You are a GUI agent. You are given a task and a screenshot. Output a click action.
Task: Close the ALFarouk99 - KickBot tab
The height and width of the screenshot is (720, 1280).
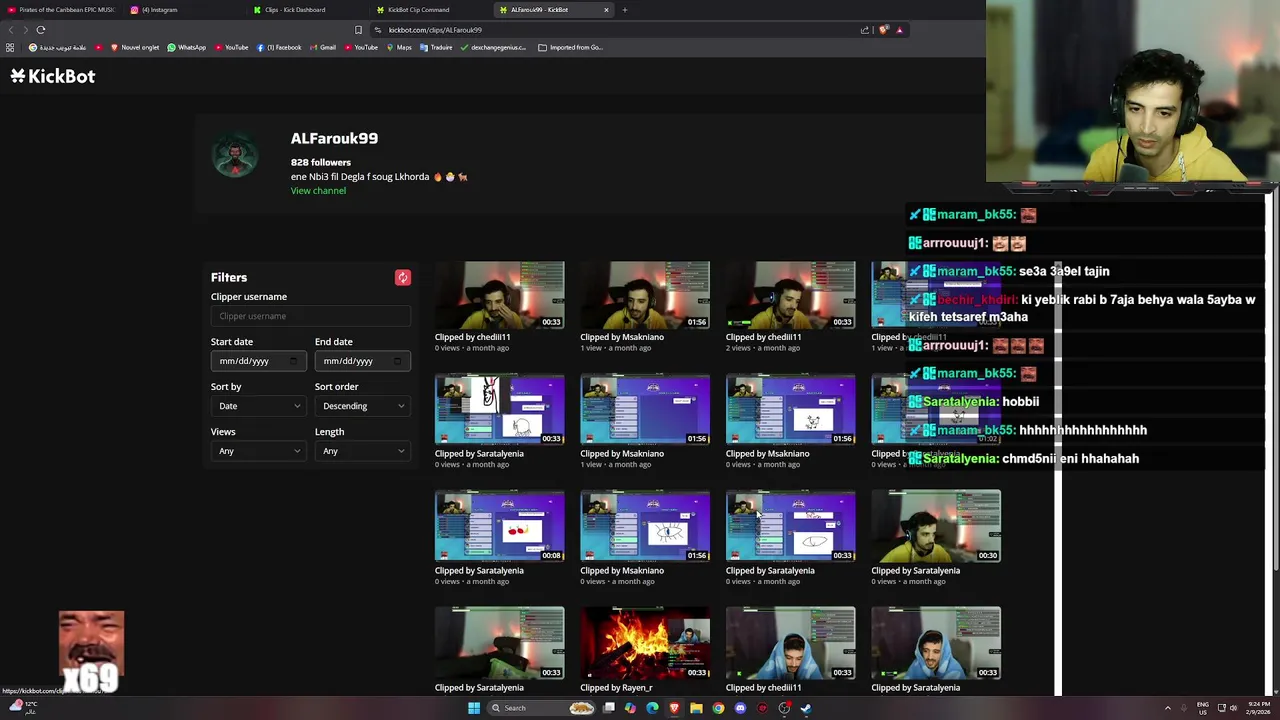tap(606, 10)
